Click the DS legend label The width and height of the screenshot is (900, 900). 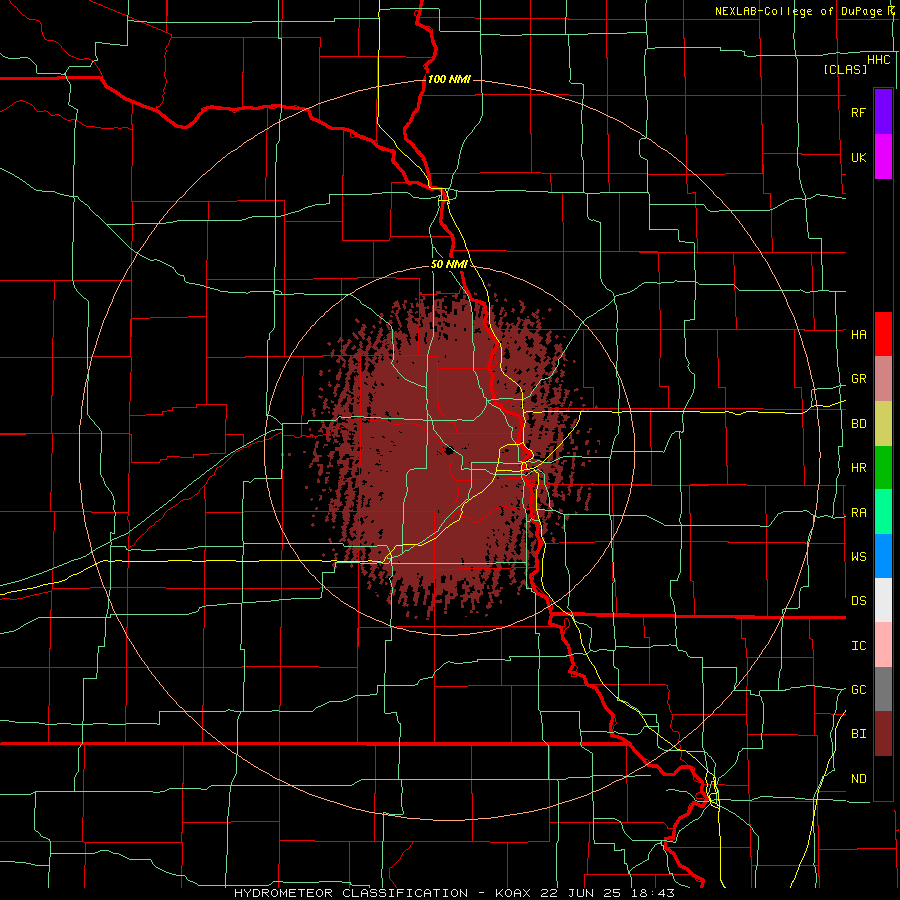pyautogui.click(x=858, y=601)
